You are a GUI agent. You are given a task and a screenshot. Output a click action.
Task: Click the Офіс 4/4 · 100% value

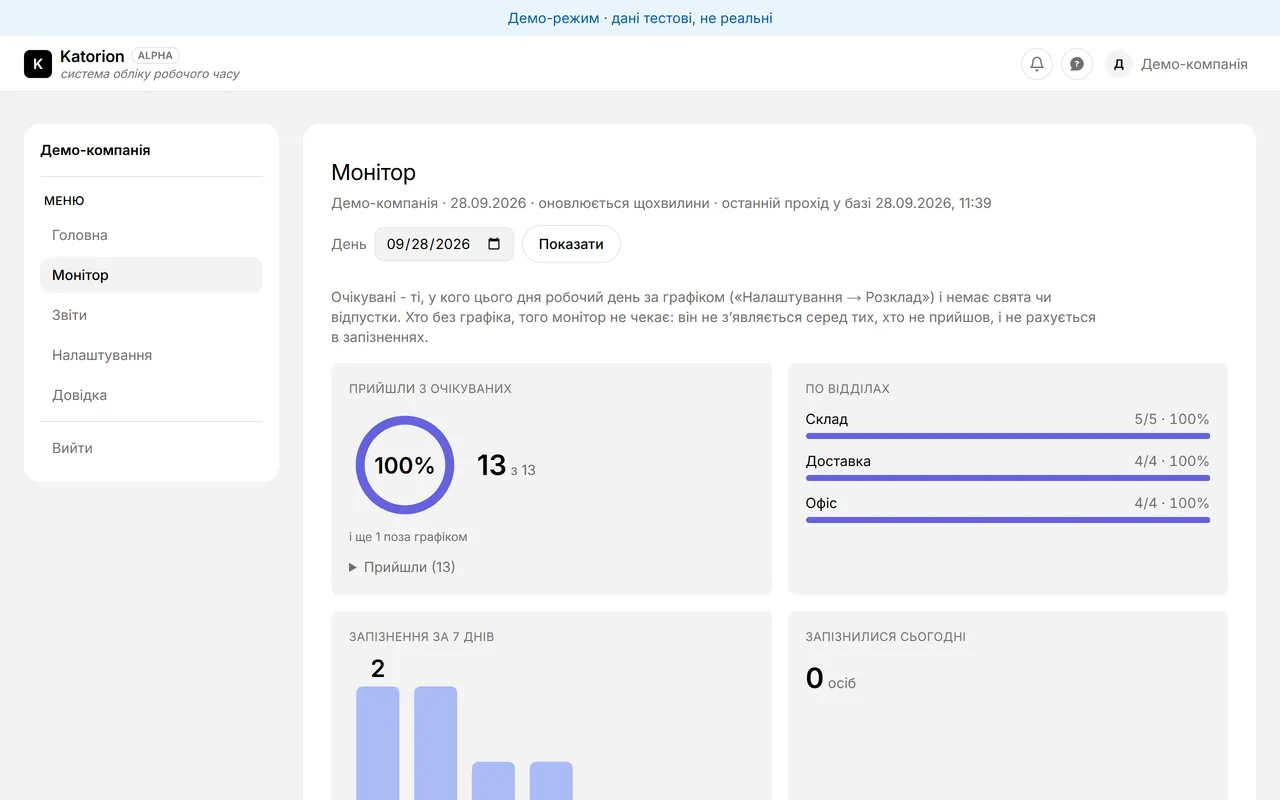[x=1172, y=503]
